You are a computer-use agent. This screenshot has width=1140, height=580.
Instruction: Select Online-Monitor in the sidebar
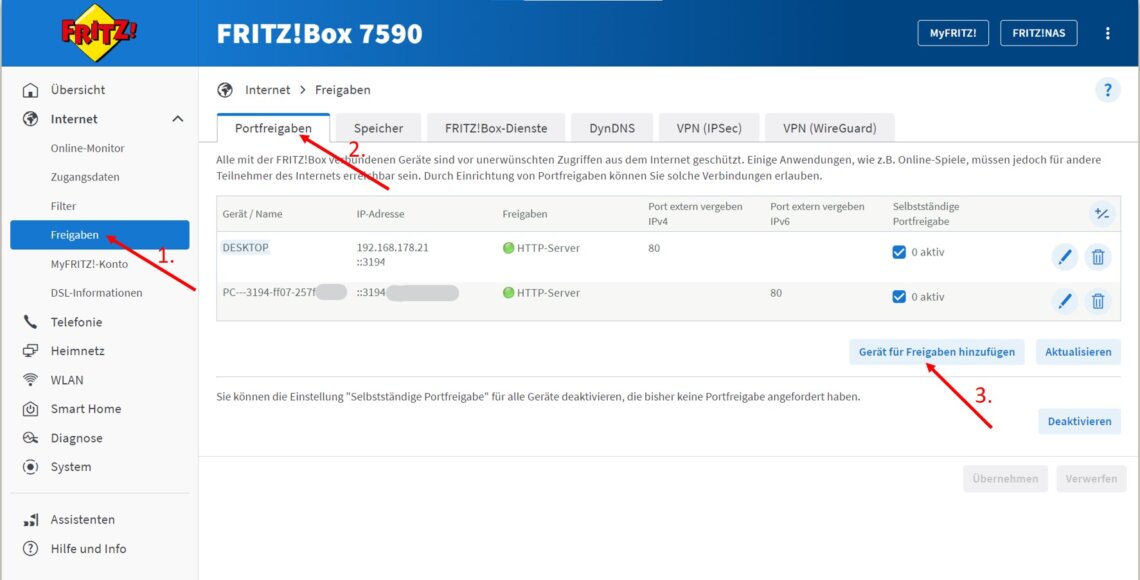point(88,148)
